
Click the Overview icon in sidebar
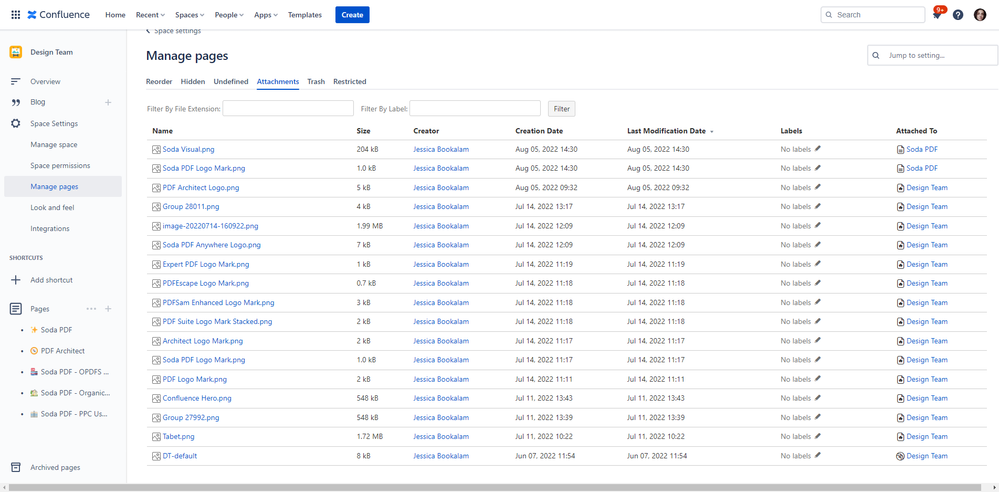pyautogui.click(x=16, y=82)
